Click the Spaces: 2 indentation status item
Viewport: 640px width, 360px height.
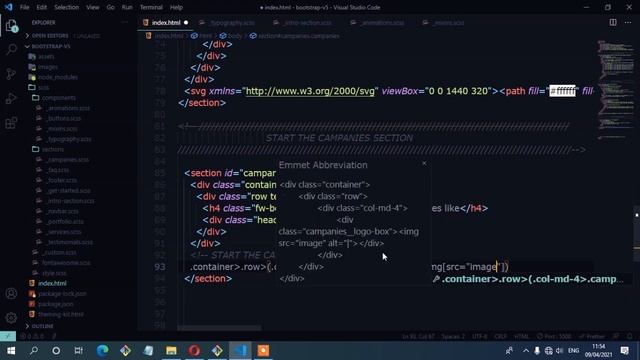tap(453, 337)
